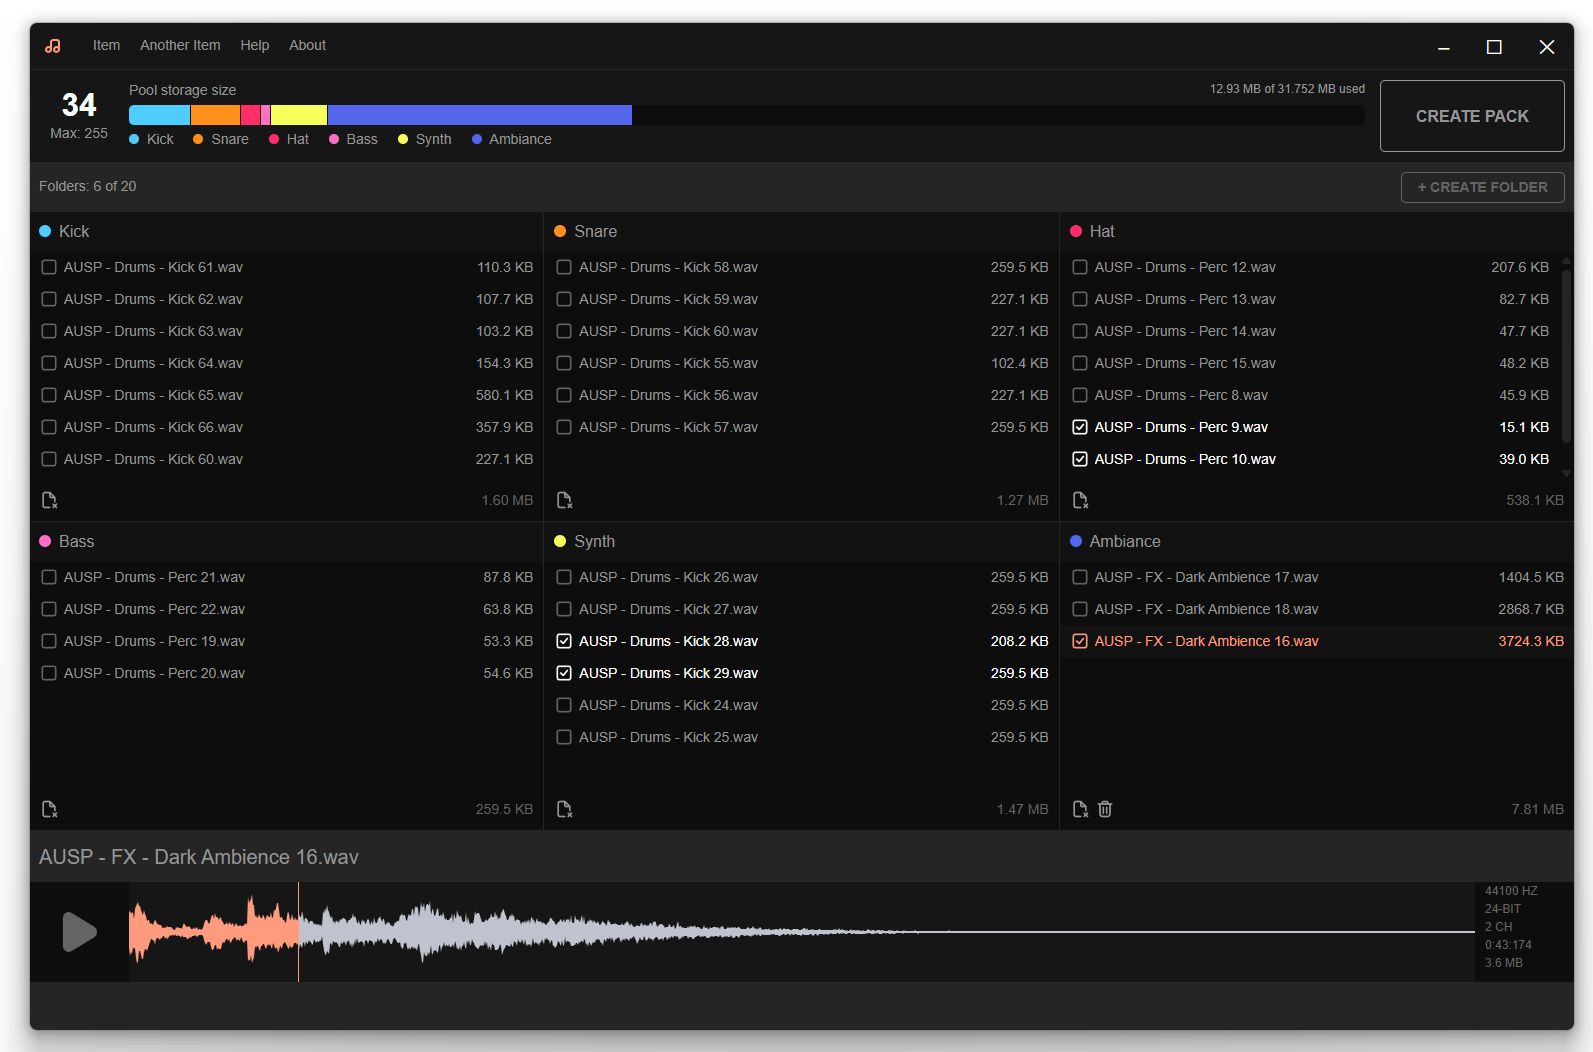Viewport: 1593px width, 1052px height.
Task: Click the 7.81 MB Ambiance folder total
Action: tap(1538, 809)
